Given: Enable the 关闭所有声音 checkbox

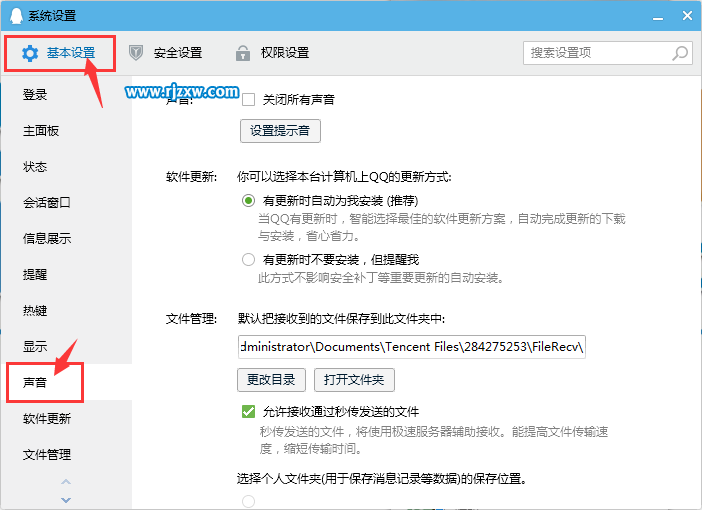Looking at the screenshot, I should 248,99.
